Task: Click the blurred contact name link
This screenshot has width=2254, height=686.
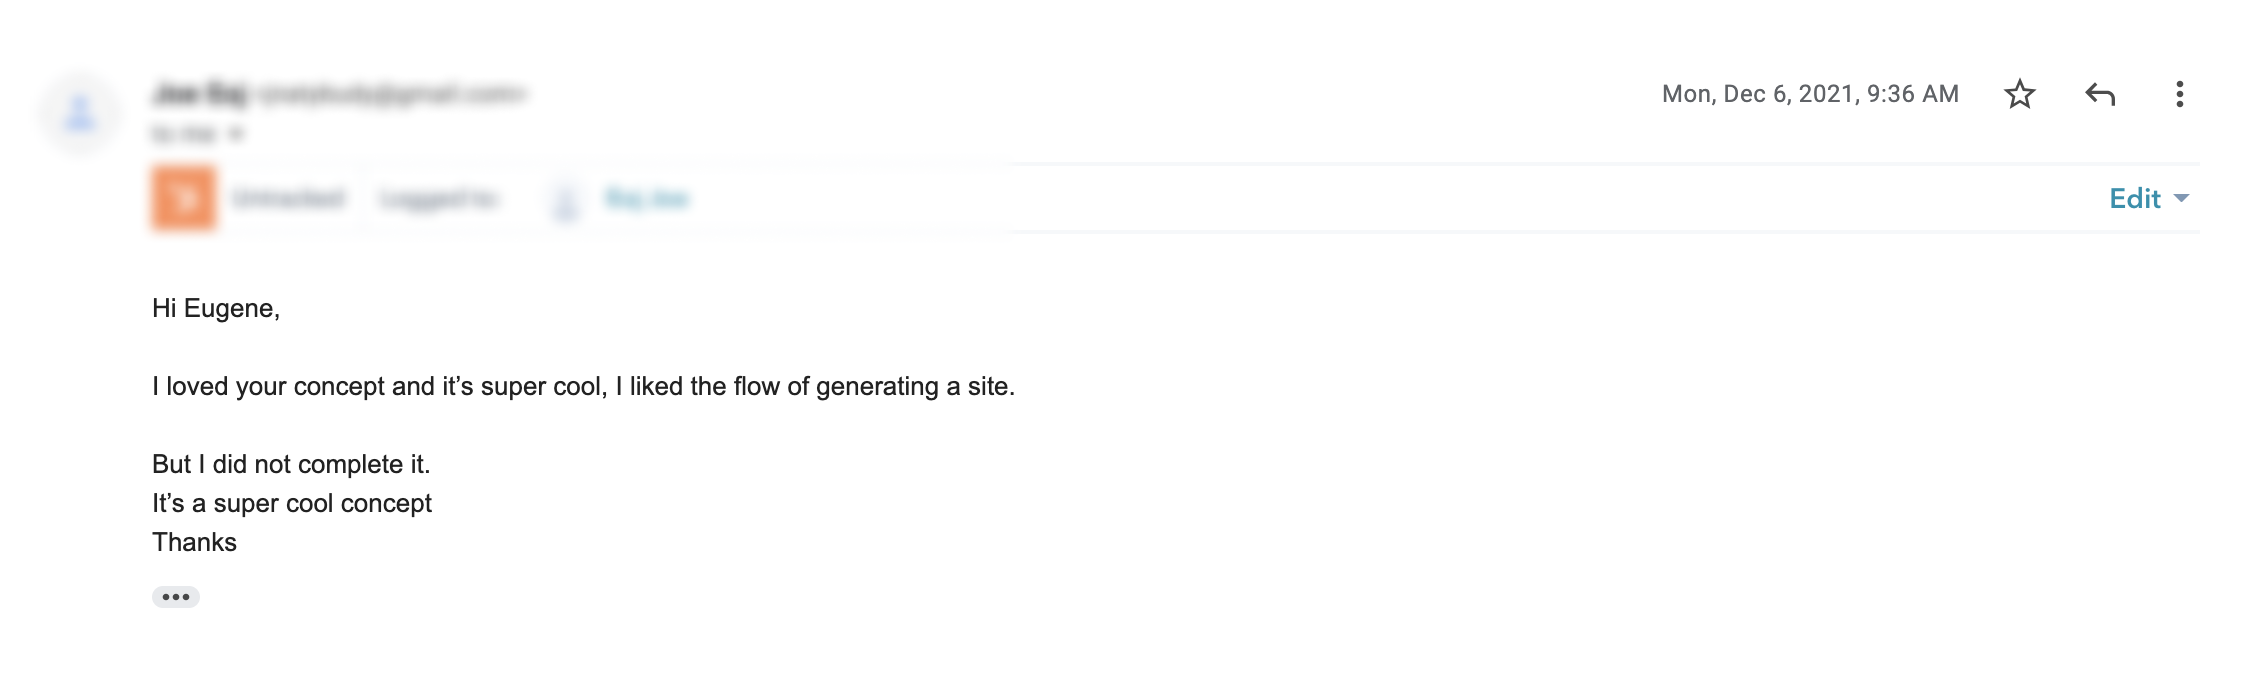Action: click(646, 199)
